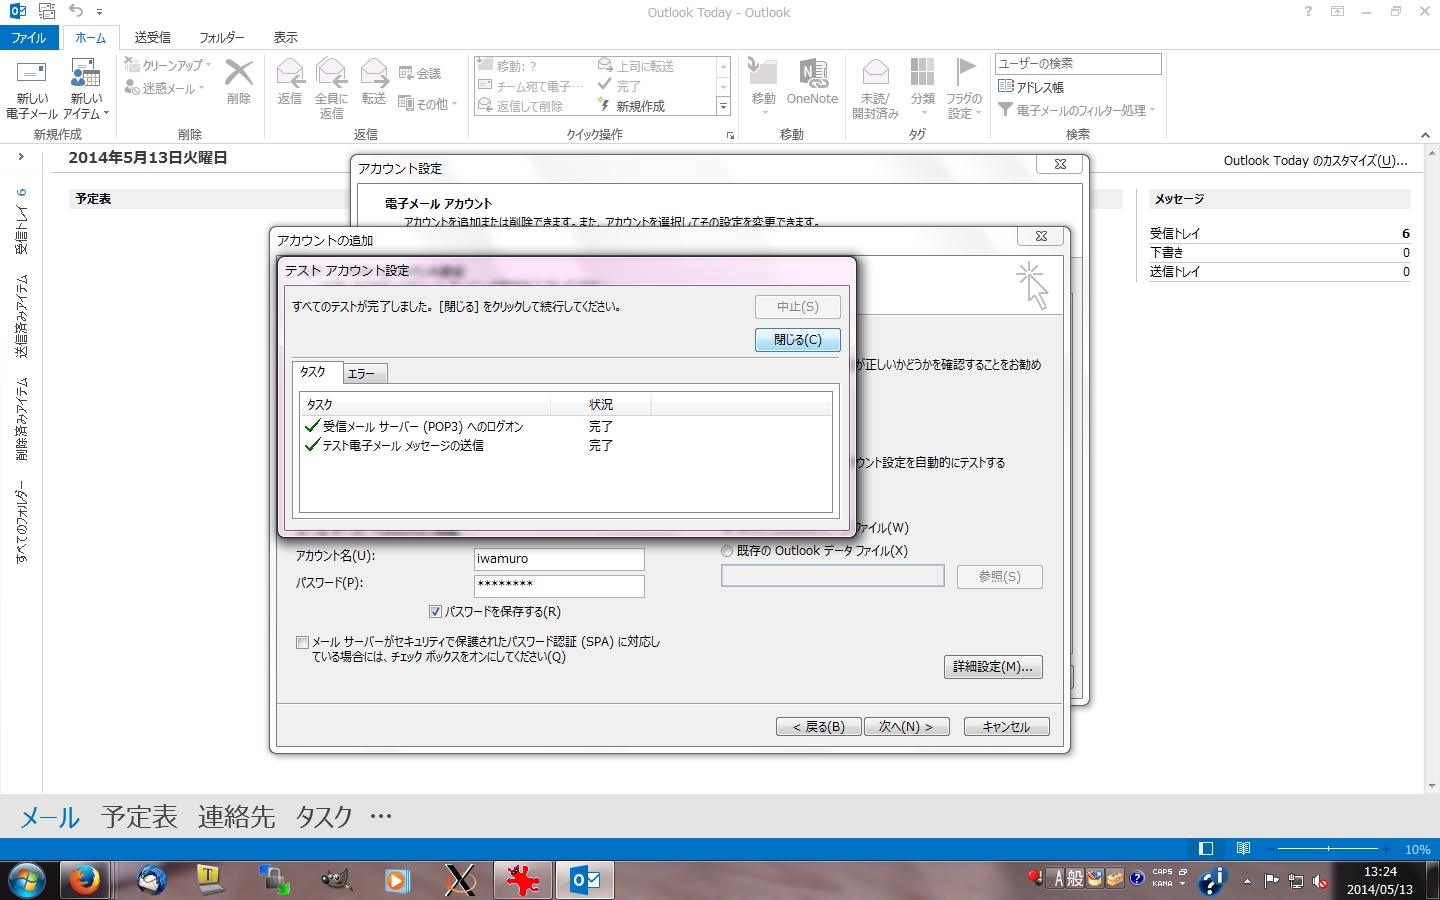
Task: Click the zoom in plus button in the status bar
Action: coord(1387,849)
